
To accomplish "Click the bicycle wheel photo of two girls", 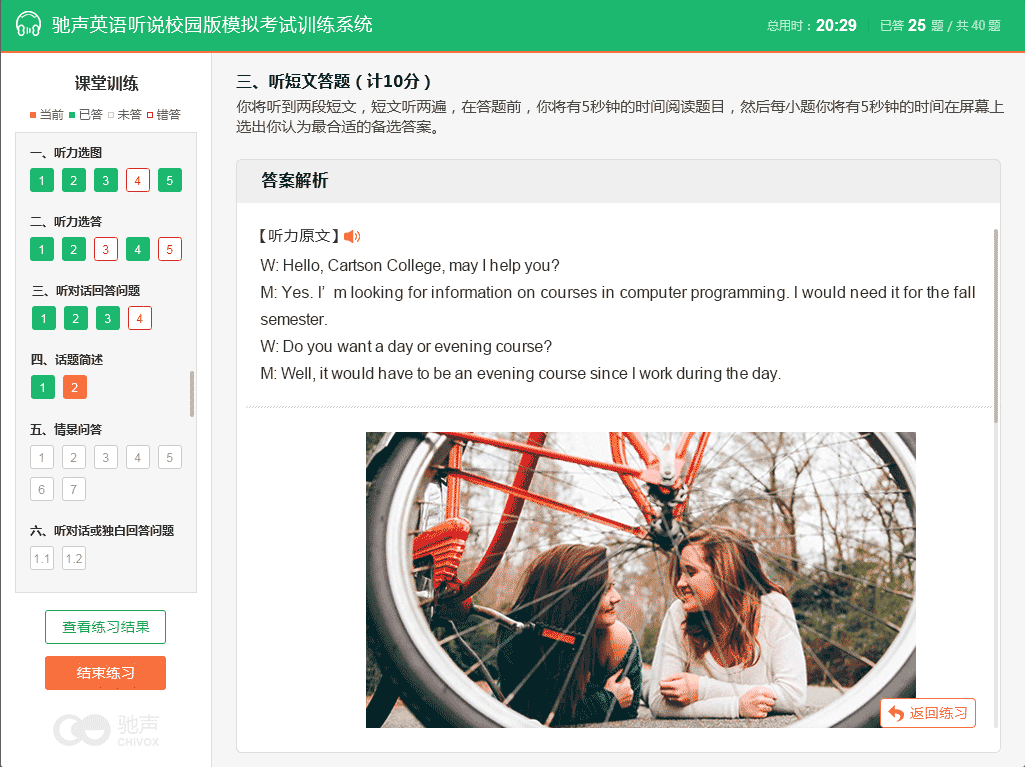I will coord(641,579).
